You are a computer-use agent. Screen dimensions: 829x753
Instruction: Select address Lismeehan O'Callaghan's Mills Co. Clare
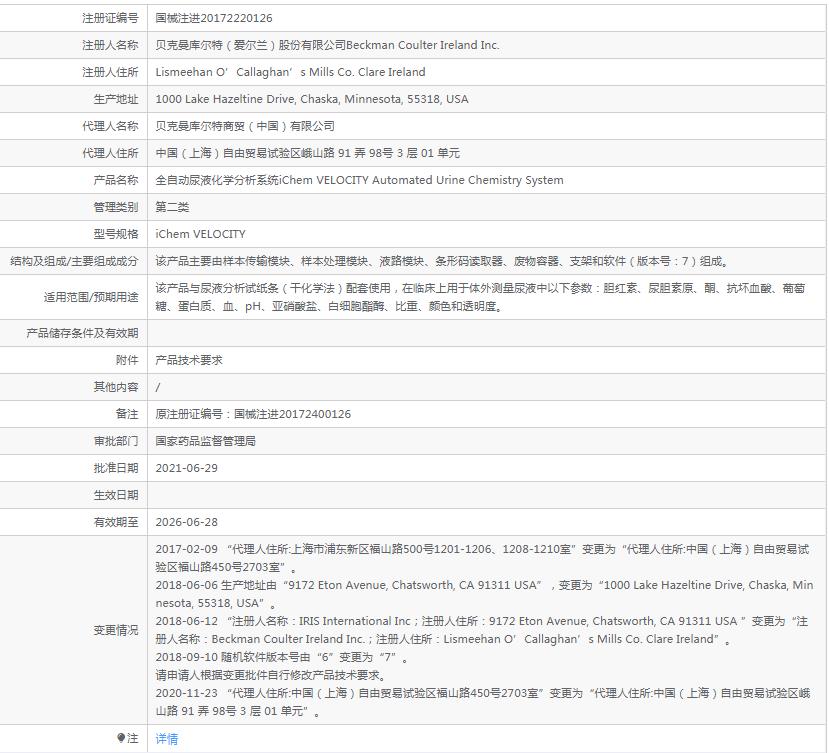point(290,72)
